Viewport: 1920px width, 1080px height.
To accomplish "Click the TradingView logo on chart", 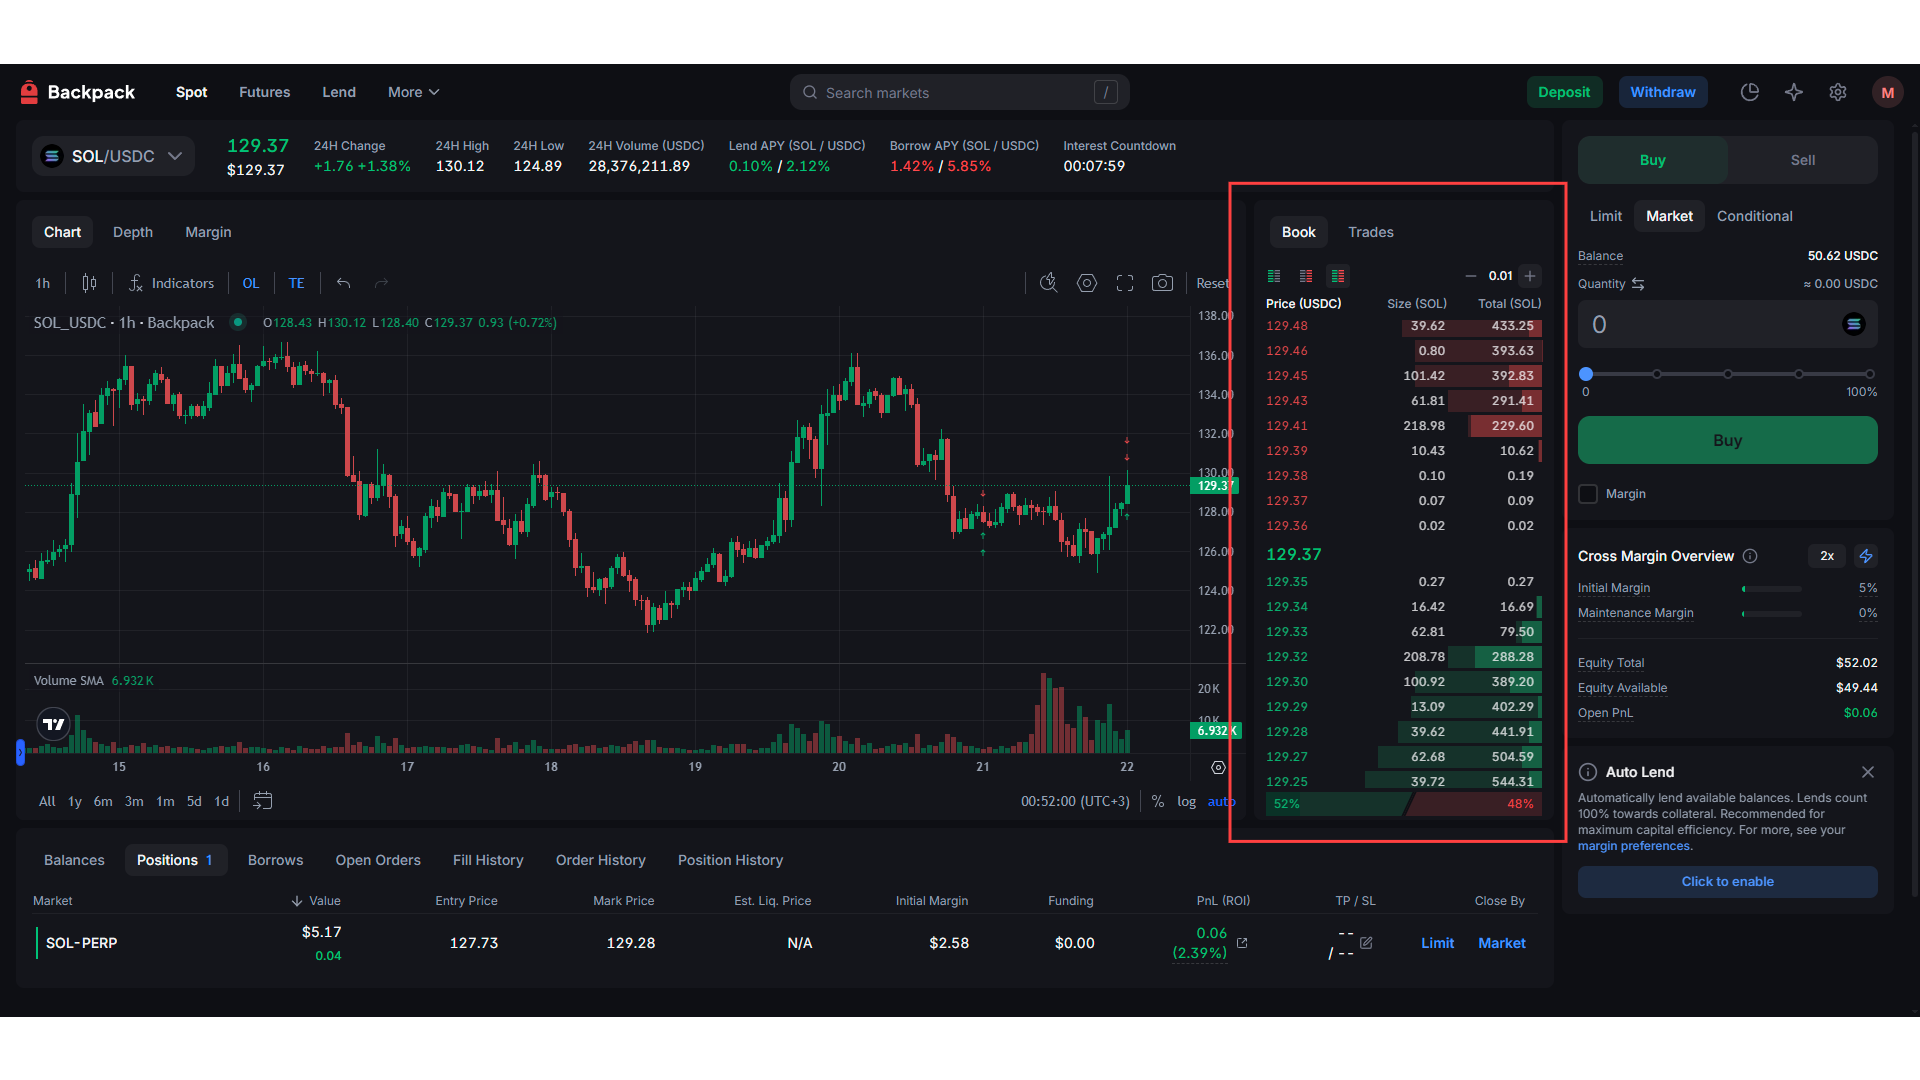I will point(53,724).
